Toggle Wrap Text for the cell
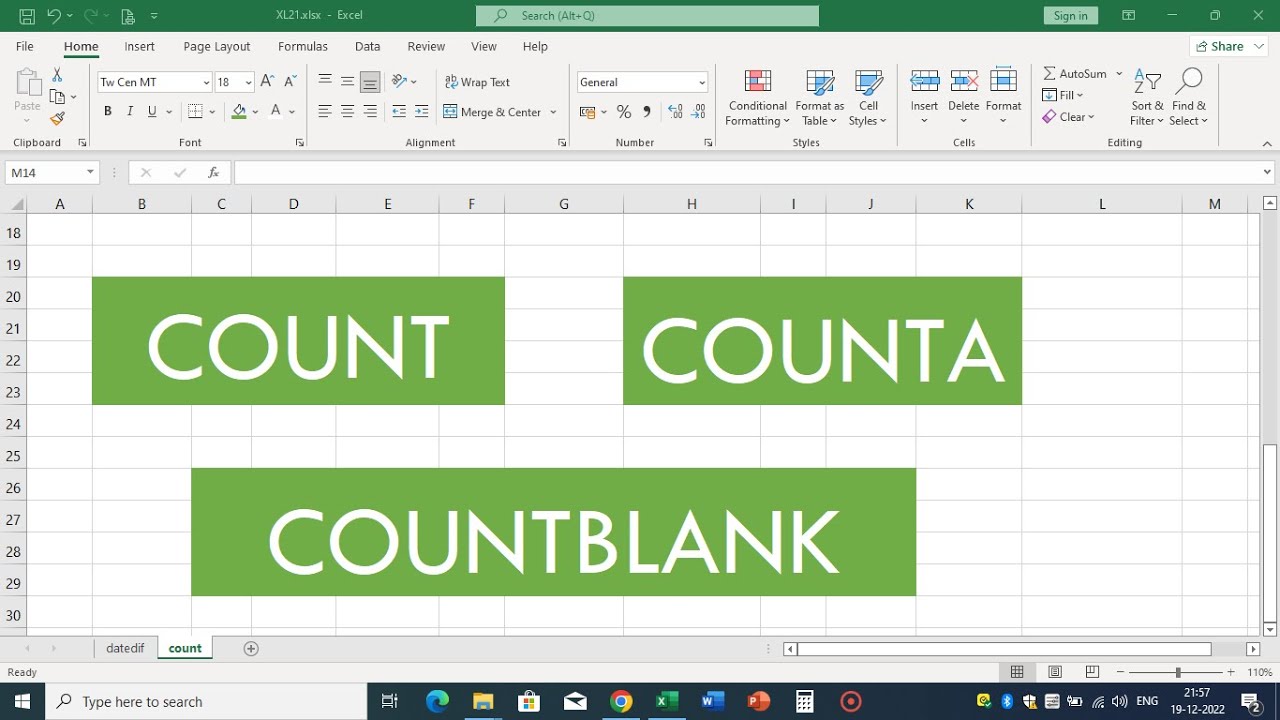 pos(477,82)
